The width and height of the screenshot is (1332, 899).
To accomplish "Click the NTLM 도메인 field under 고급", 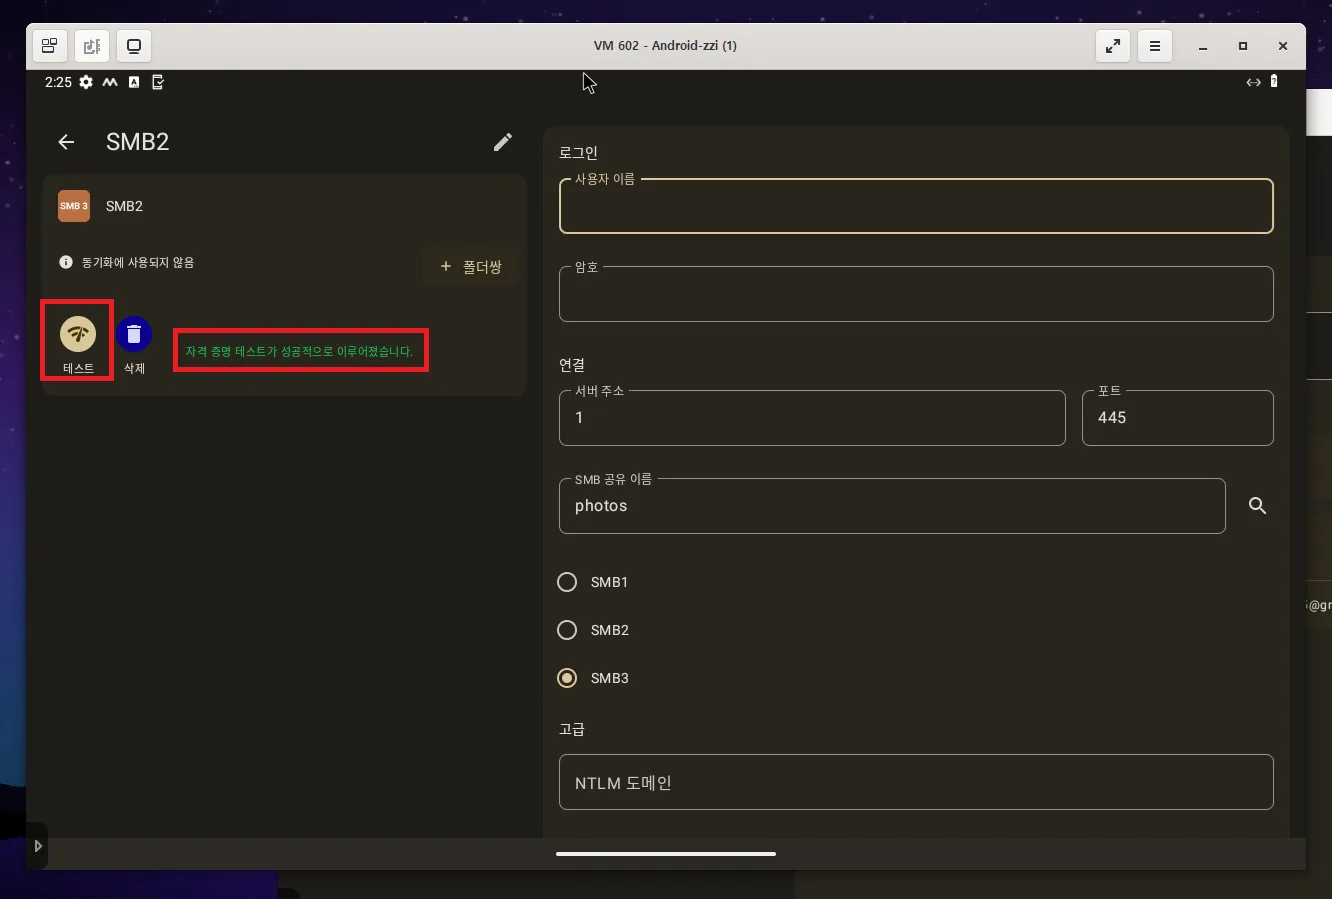I will pos(915,783).
